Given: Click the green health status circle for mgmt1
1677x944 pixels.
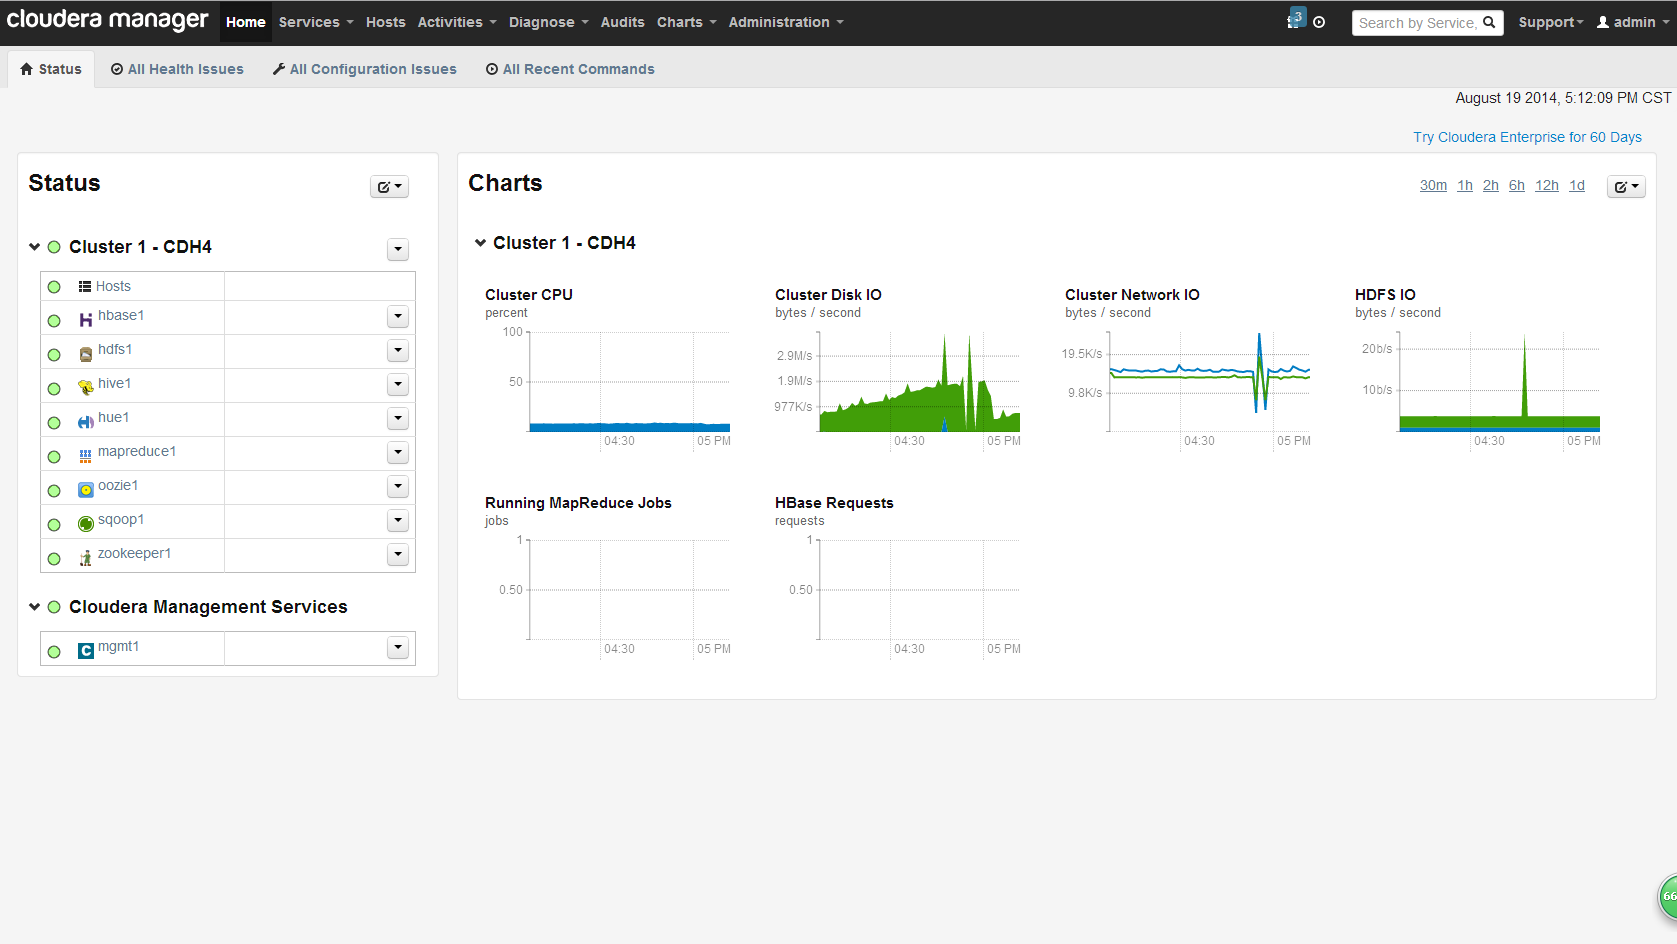Looking at the screenshot, I should [x=54, y=652].
